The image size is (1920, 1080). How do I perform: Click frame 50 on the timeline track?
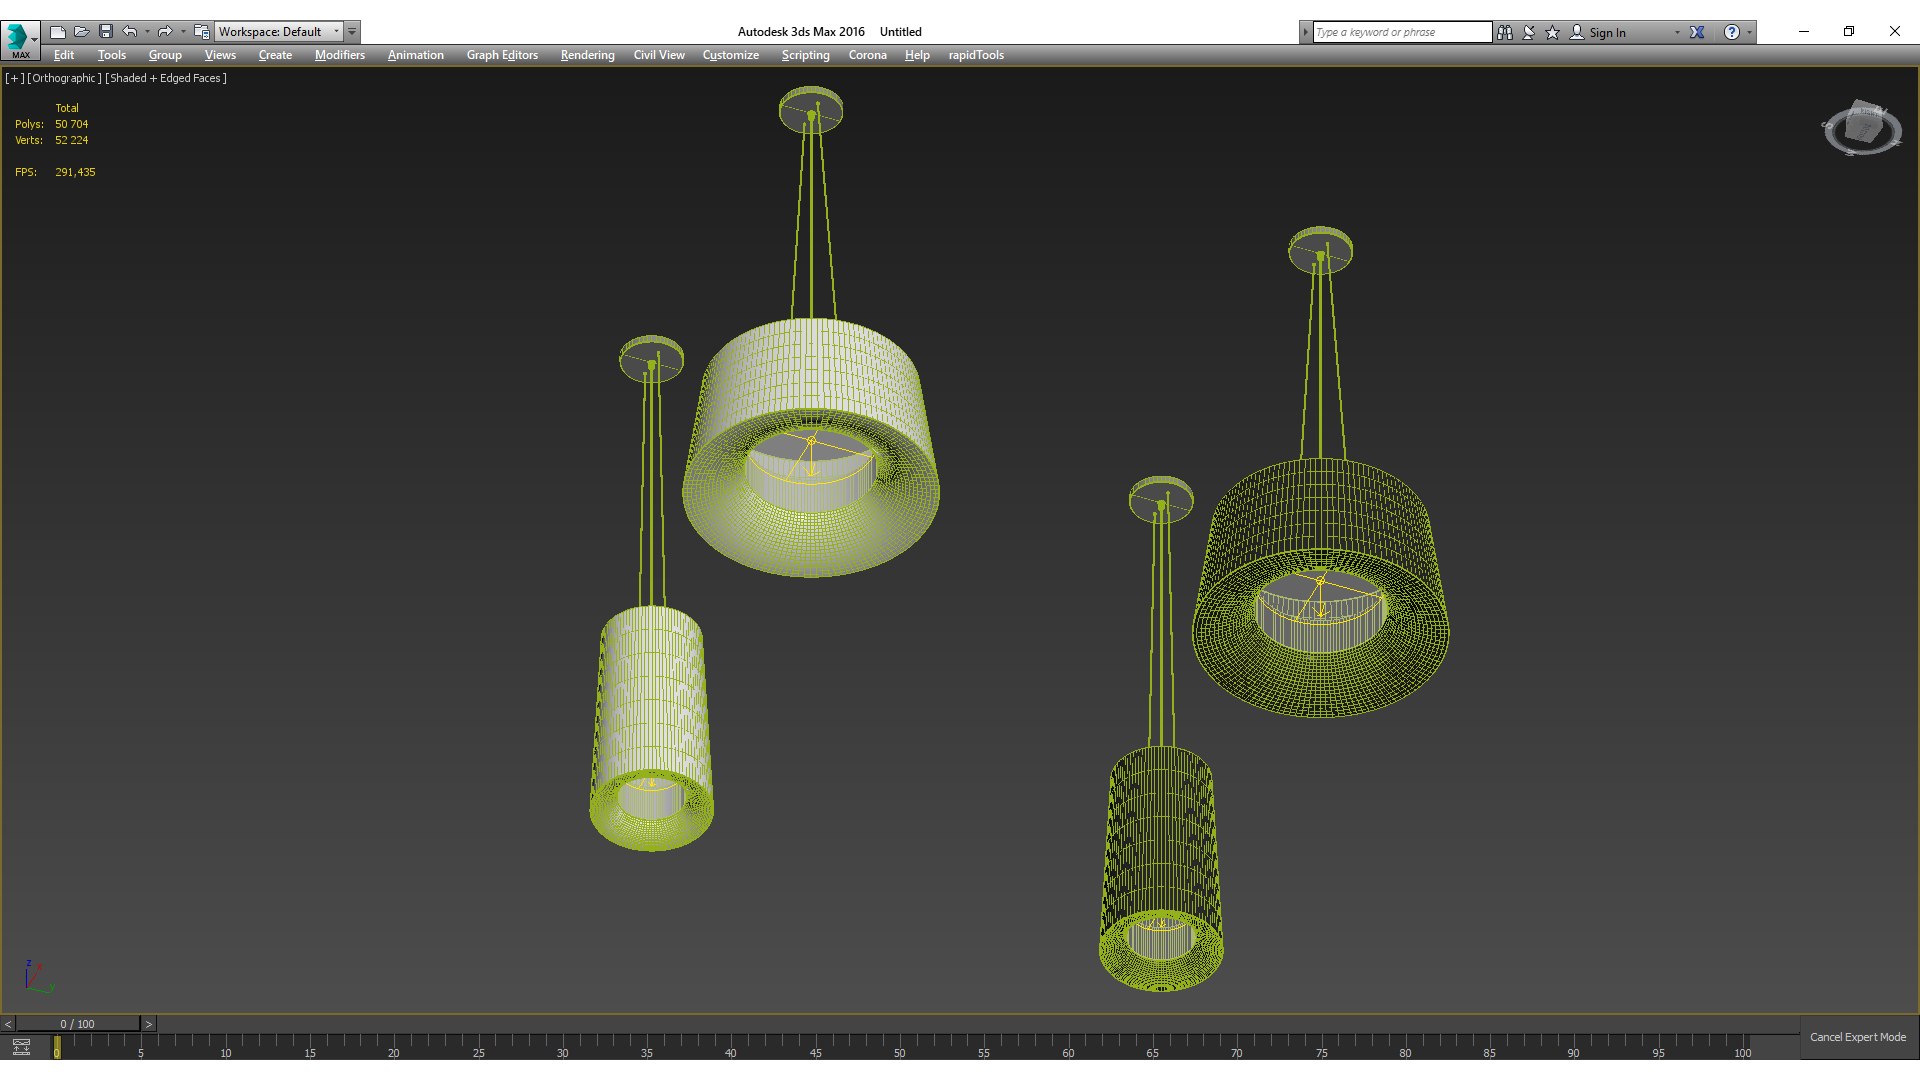tap(899, 1046)
